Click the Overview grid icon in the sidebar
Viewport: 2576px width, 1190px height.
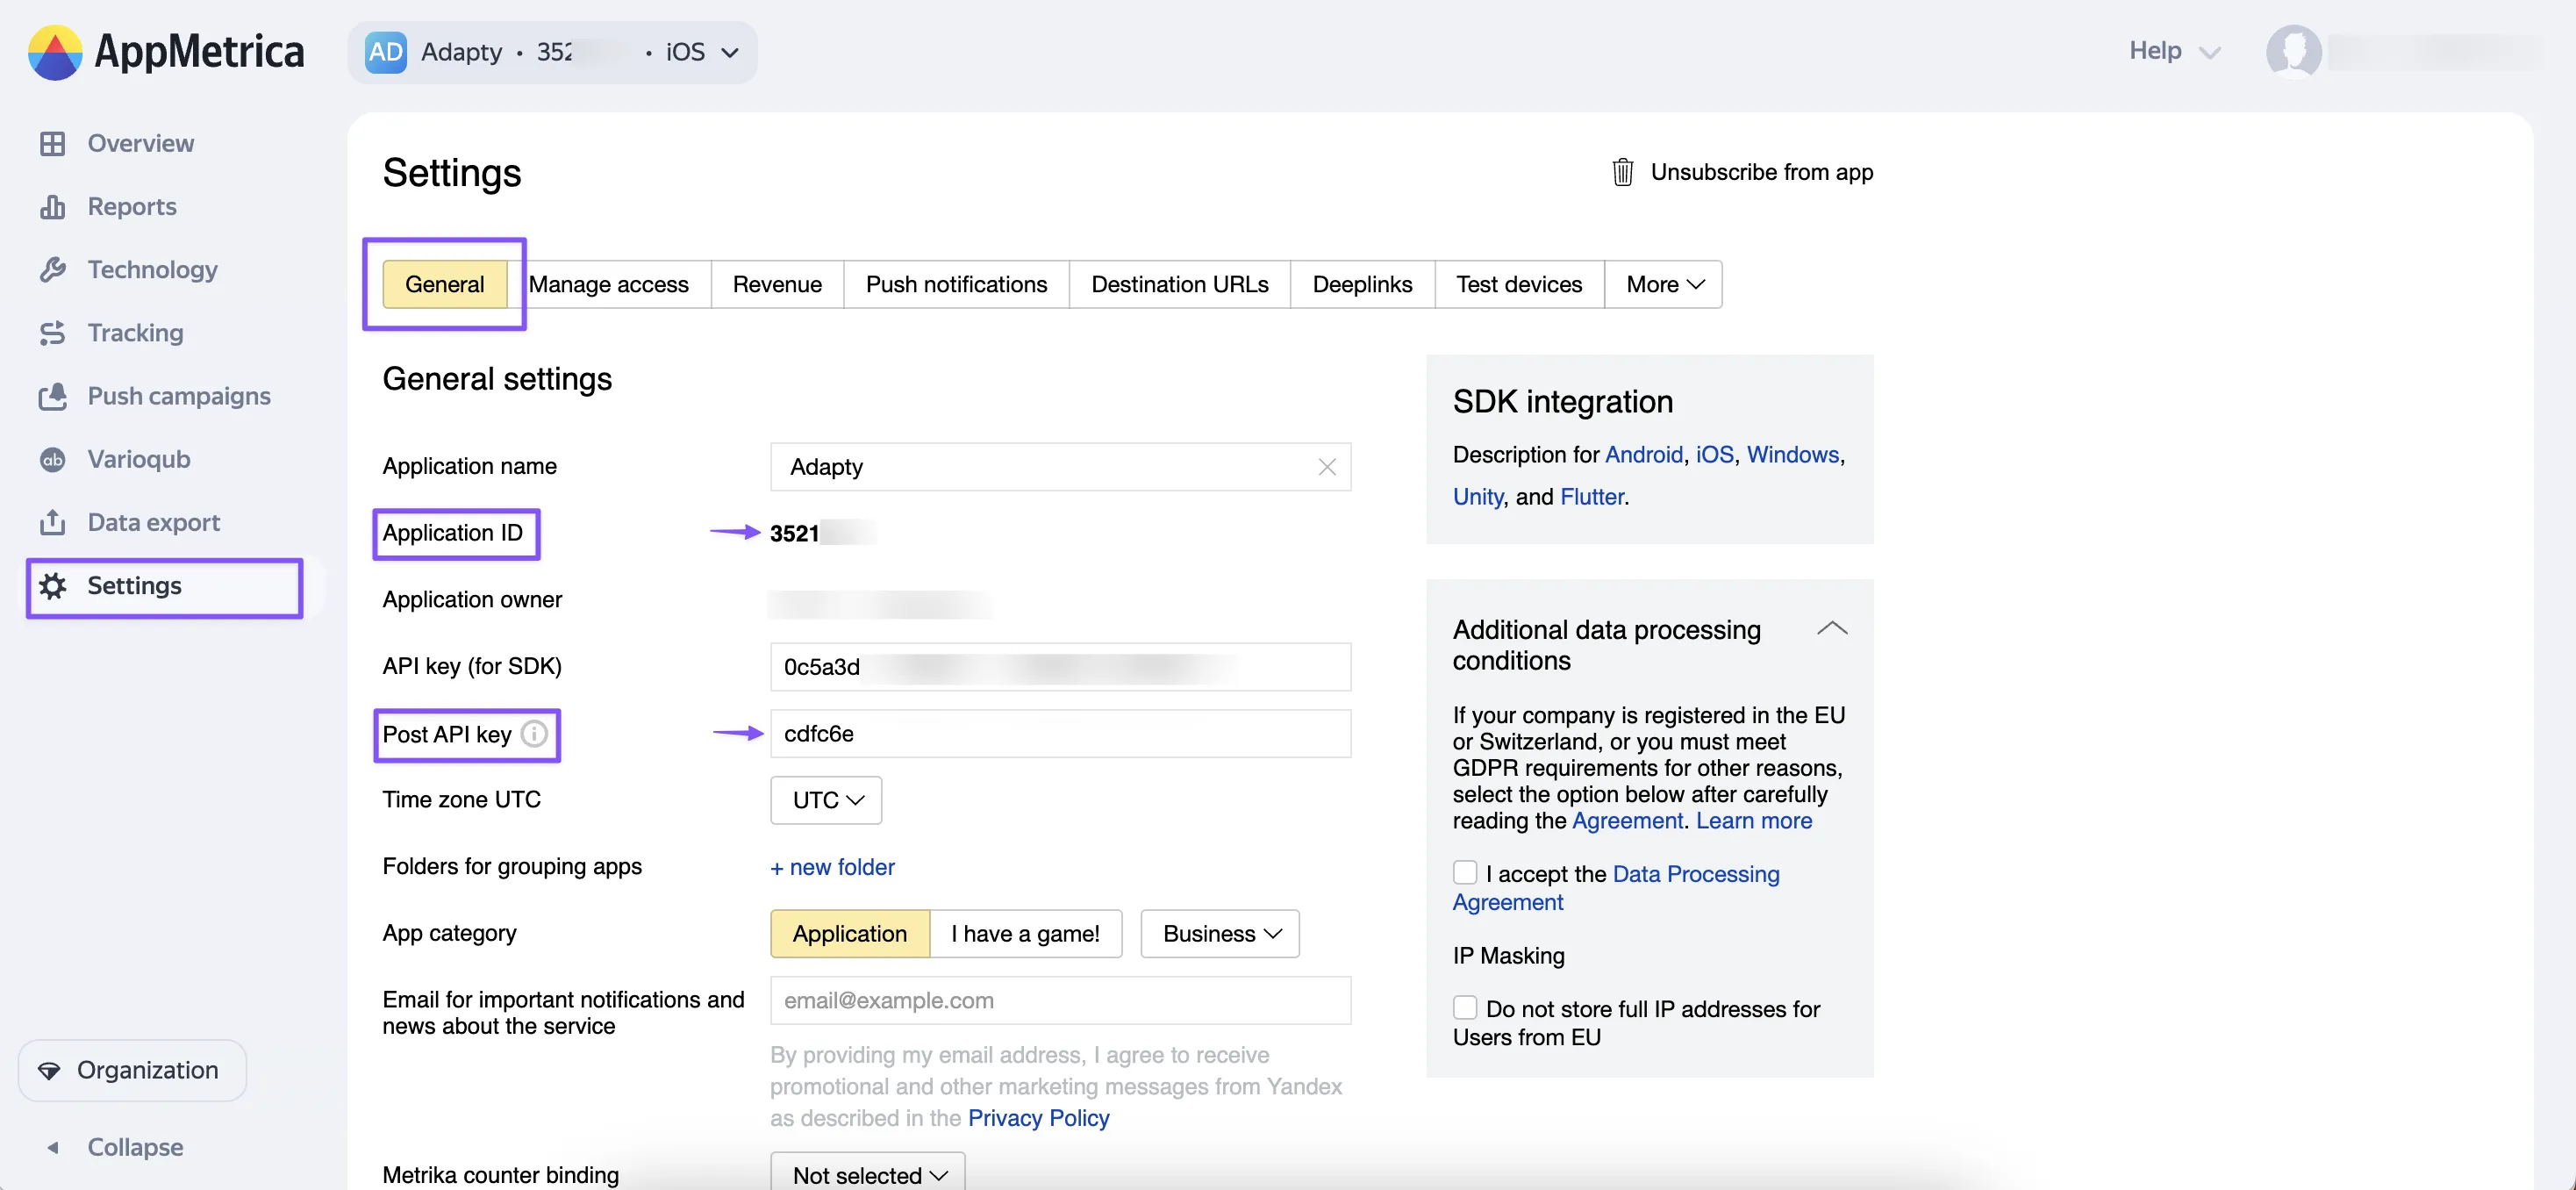tap(52, 143)
